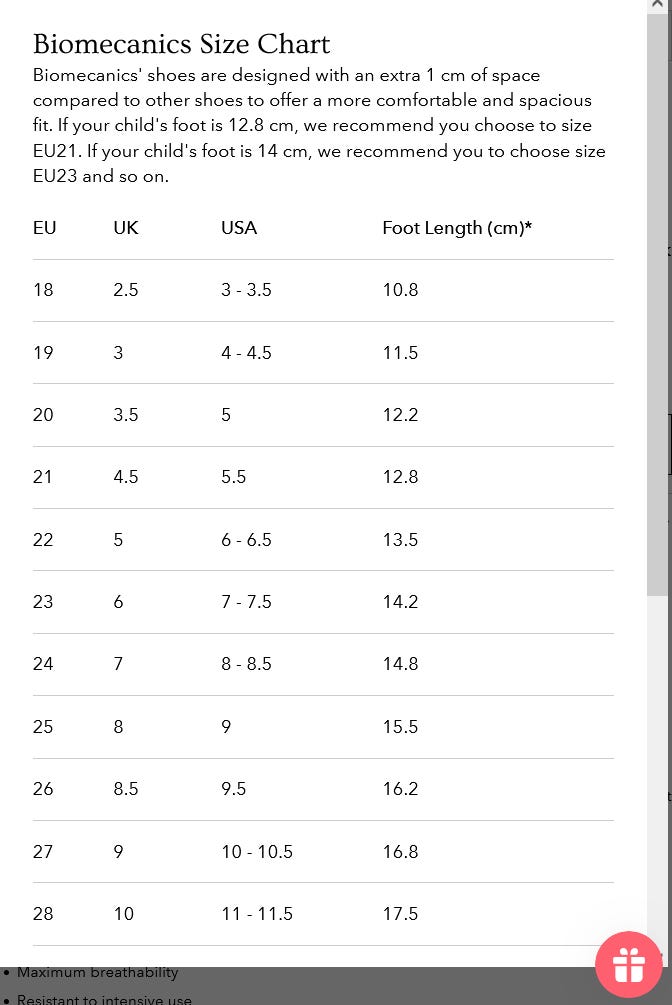Open the pink gift rewards icon
672x1005 pixels.
(x=628, y=965)
